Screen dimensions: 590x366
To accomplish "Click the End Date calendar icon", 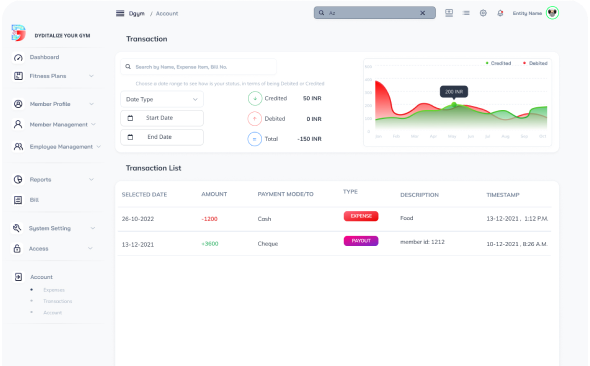I will coord(130,137).
